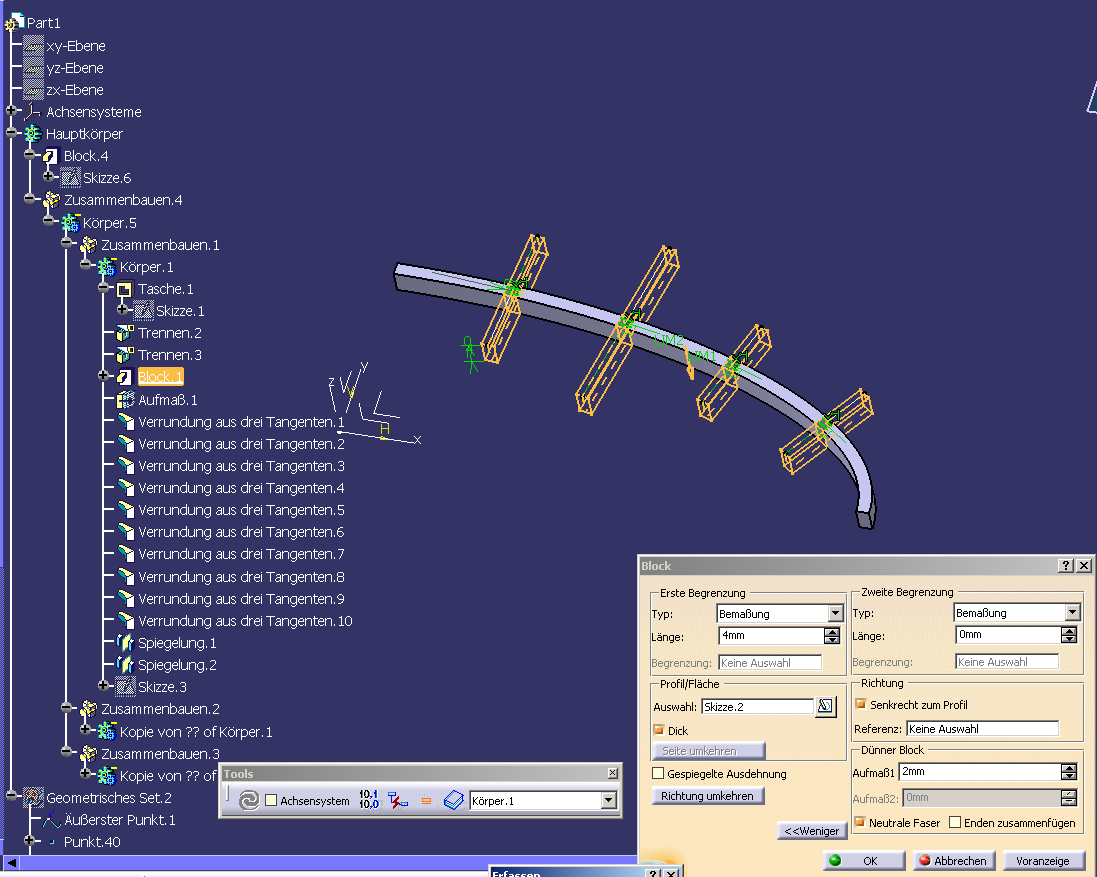
Task: Toggle the Neutrale Faser checkbox
Action: tap(860, 822)
